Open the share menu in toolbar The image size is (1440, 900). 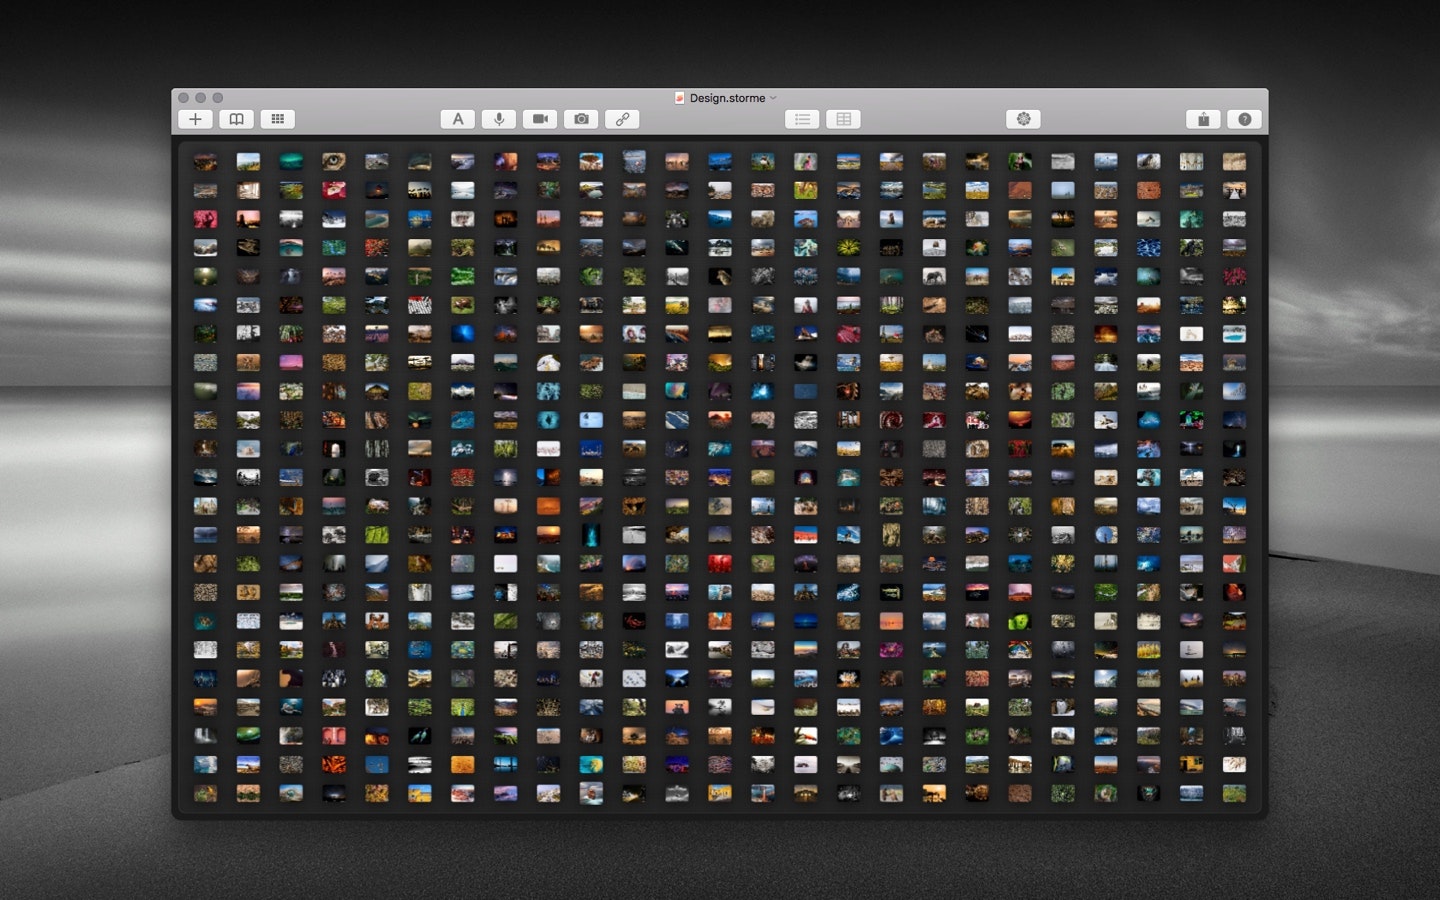click(x=1203, y=119)
